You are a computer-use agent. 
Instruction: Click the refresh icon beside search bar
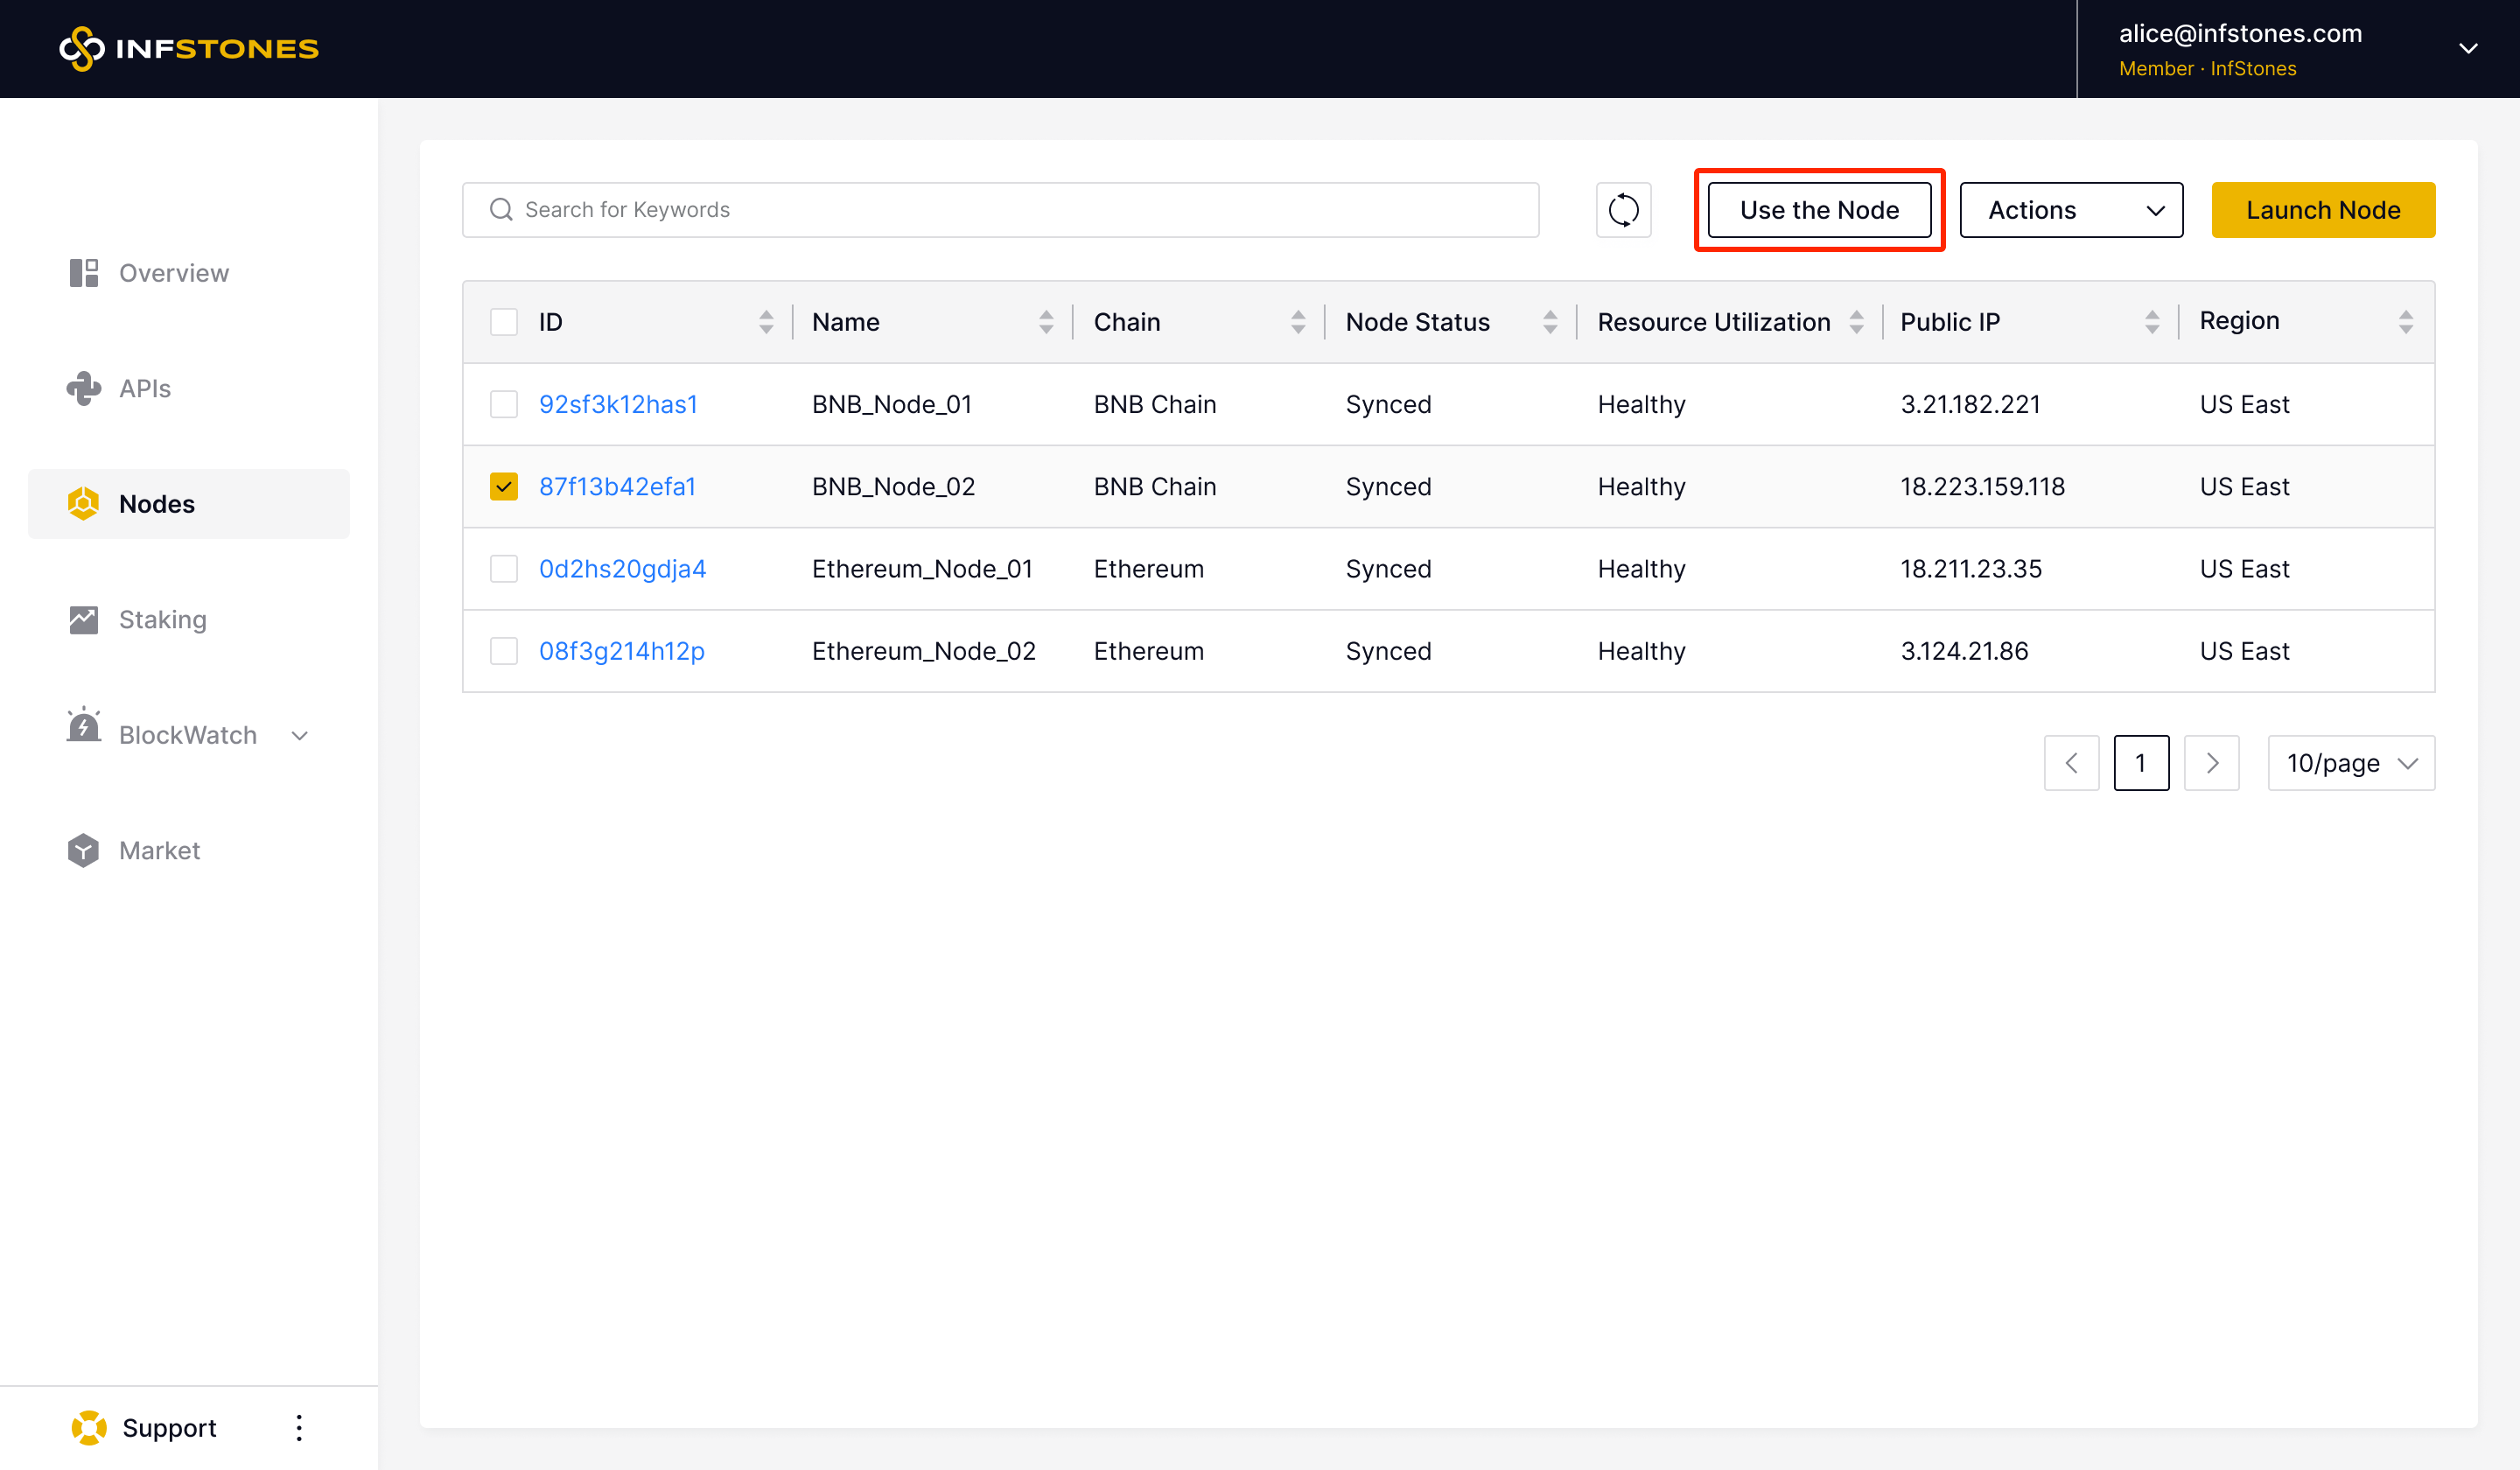coord(1623,210)
